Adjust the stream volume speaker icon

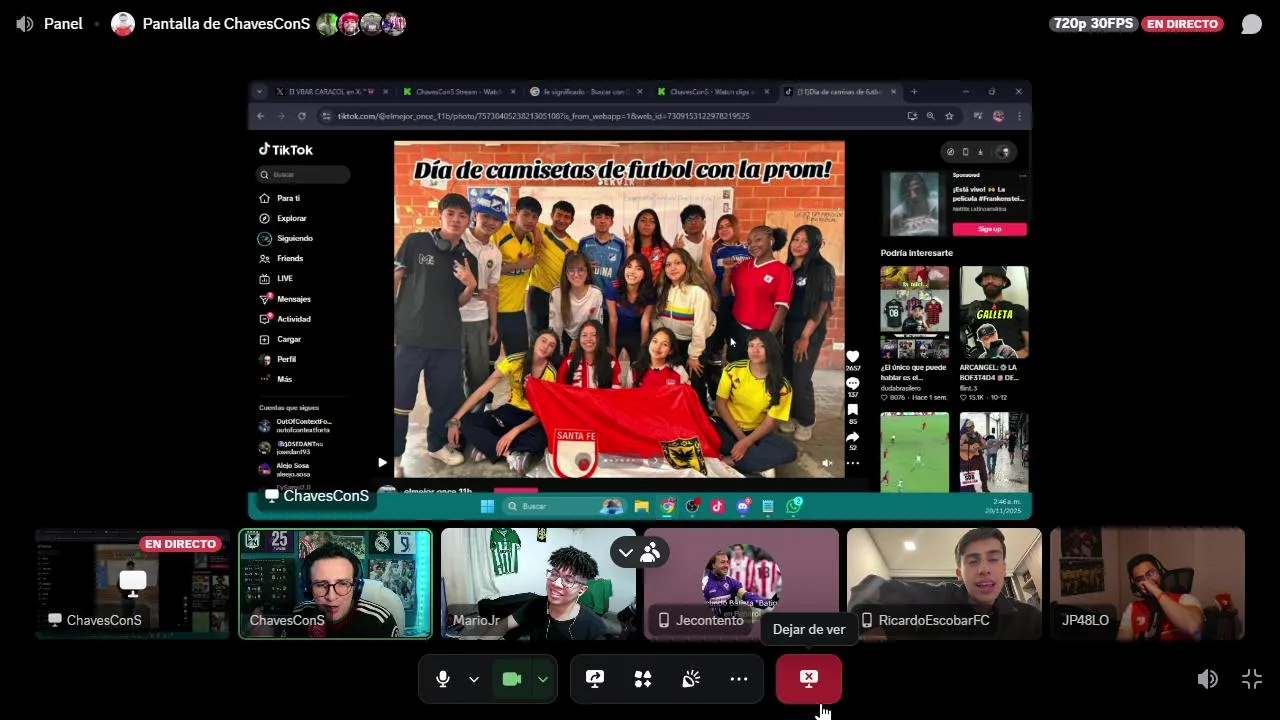click(1208, 679)
